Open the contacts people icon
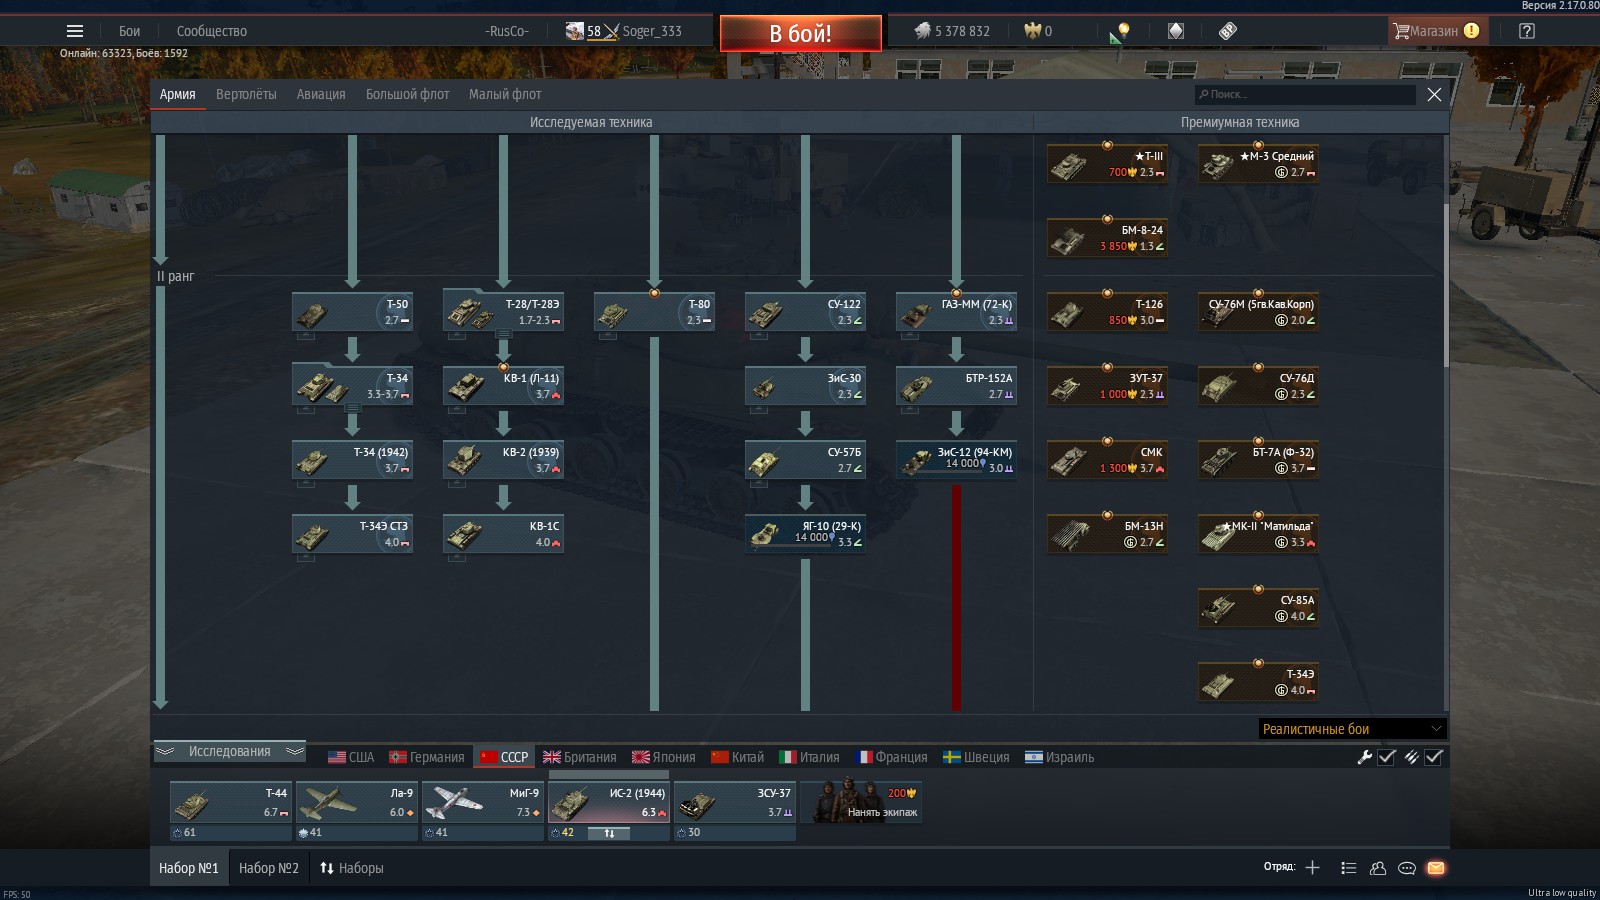Screen dimensions: 1600x900 click(1378, 868)
